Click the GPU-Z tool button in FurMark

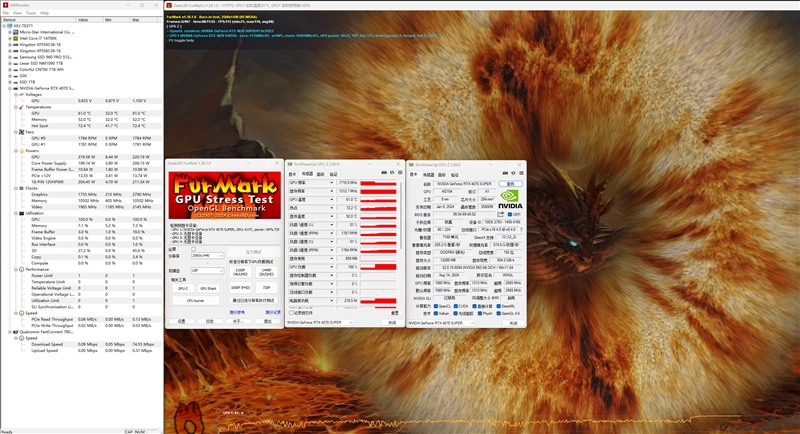pyautogui.click(x=183, y=288)
